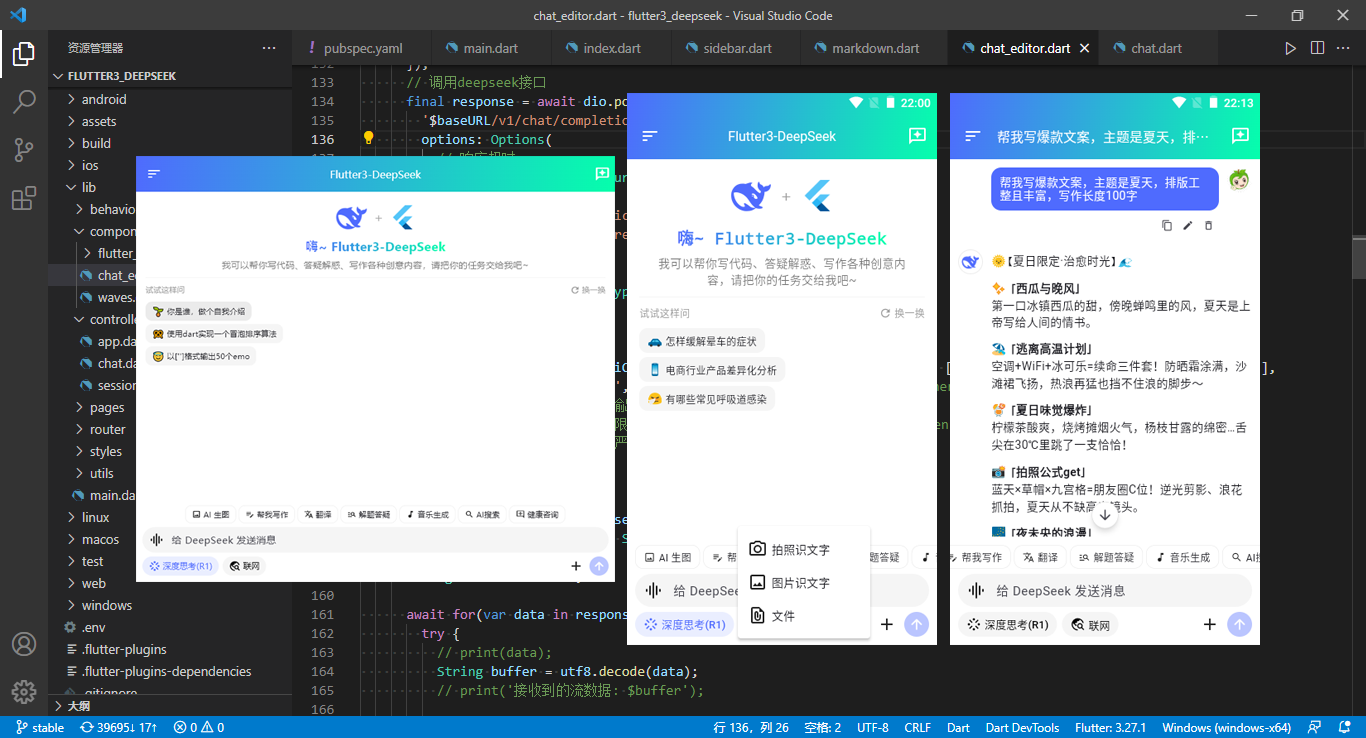Select 拍照识文字 from the popup menu
Image resolution: width=1366 pixels, height=738 pixels.
(x=804, y=550)
